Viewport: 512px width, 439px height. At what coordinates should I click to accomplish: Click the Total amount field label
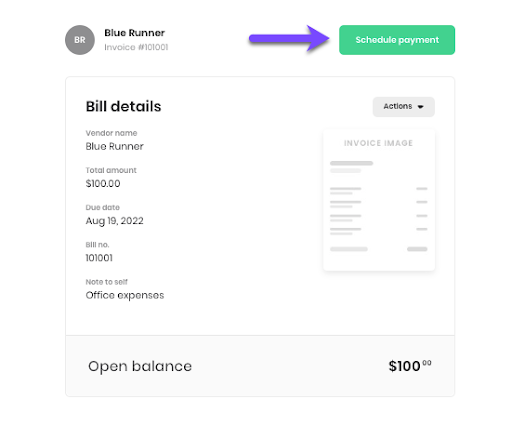point(111,170)
